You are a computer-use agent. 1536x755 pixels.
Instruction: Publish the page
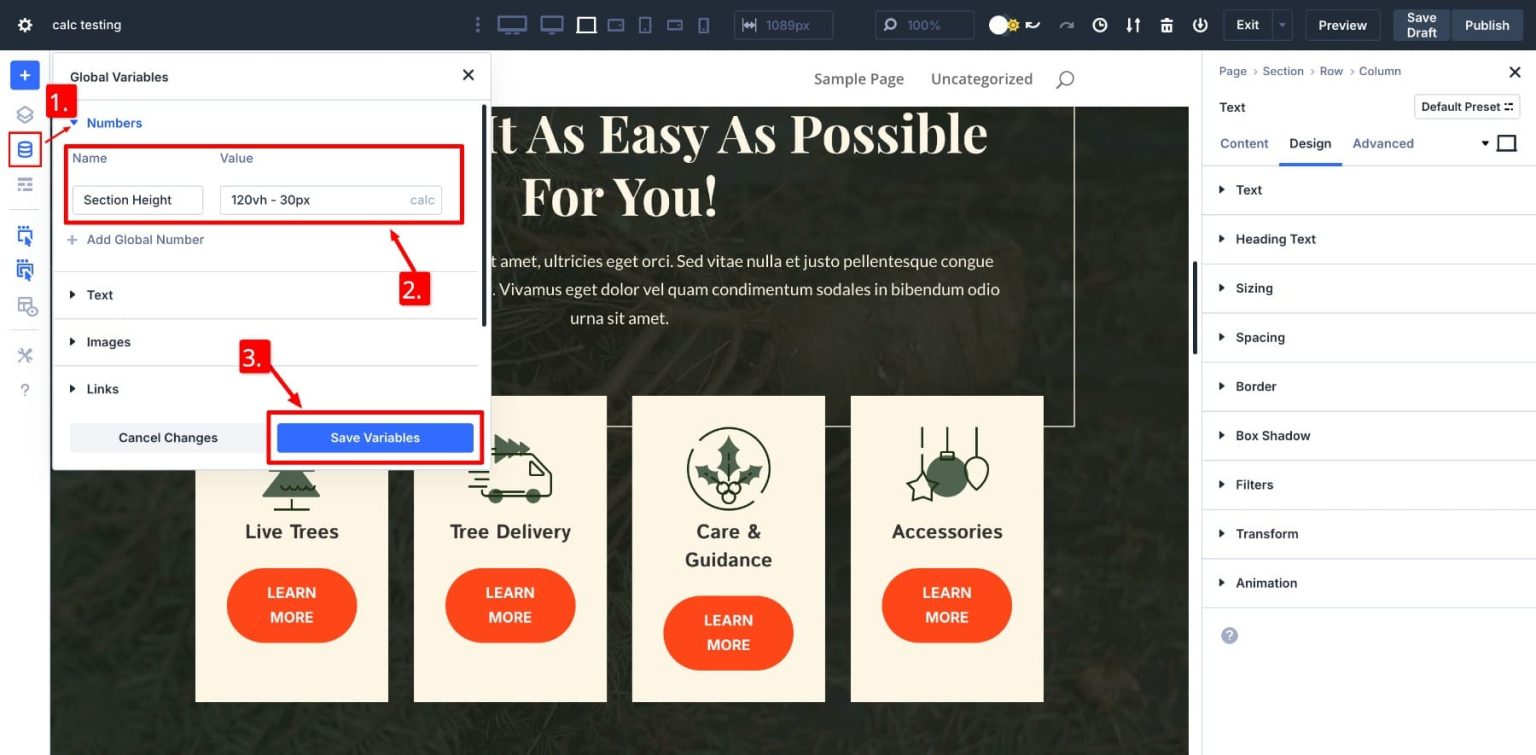tap(1487, 24)
